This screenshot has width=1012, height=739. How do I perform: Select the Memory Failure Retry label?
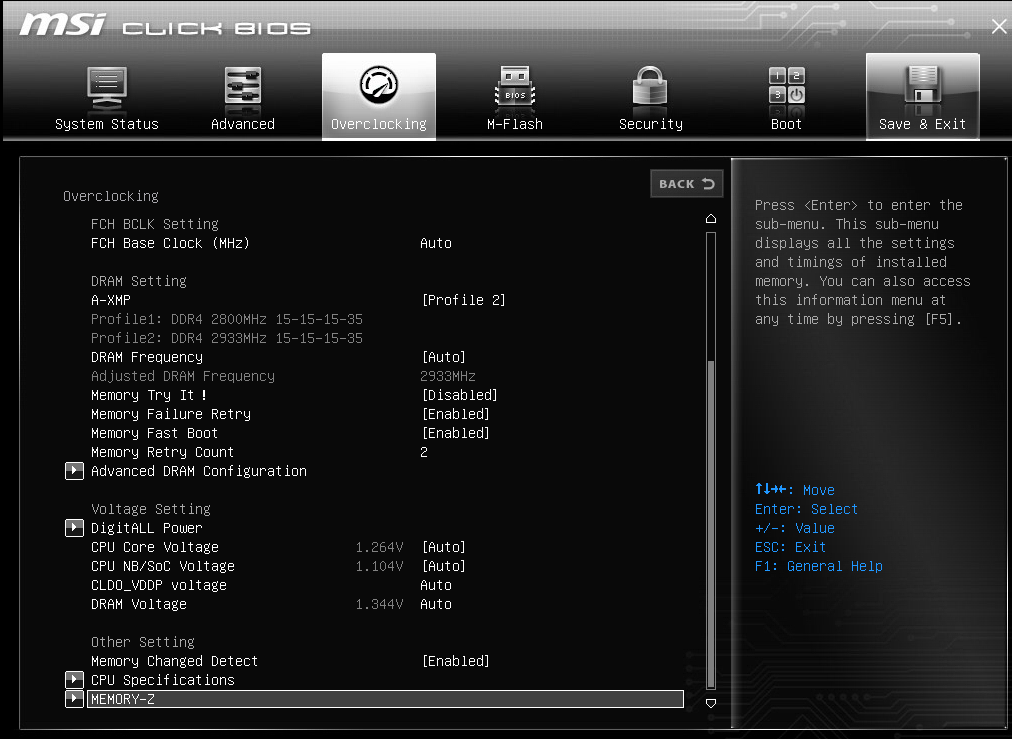click(x=170, y=414)
